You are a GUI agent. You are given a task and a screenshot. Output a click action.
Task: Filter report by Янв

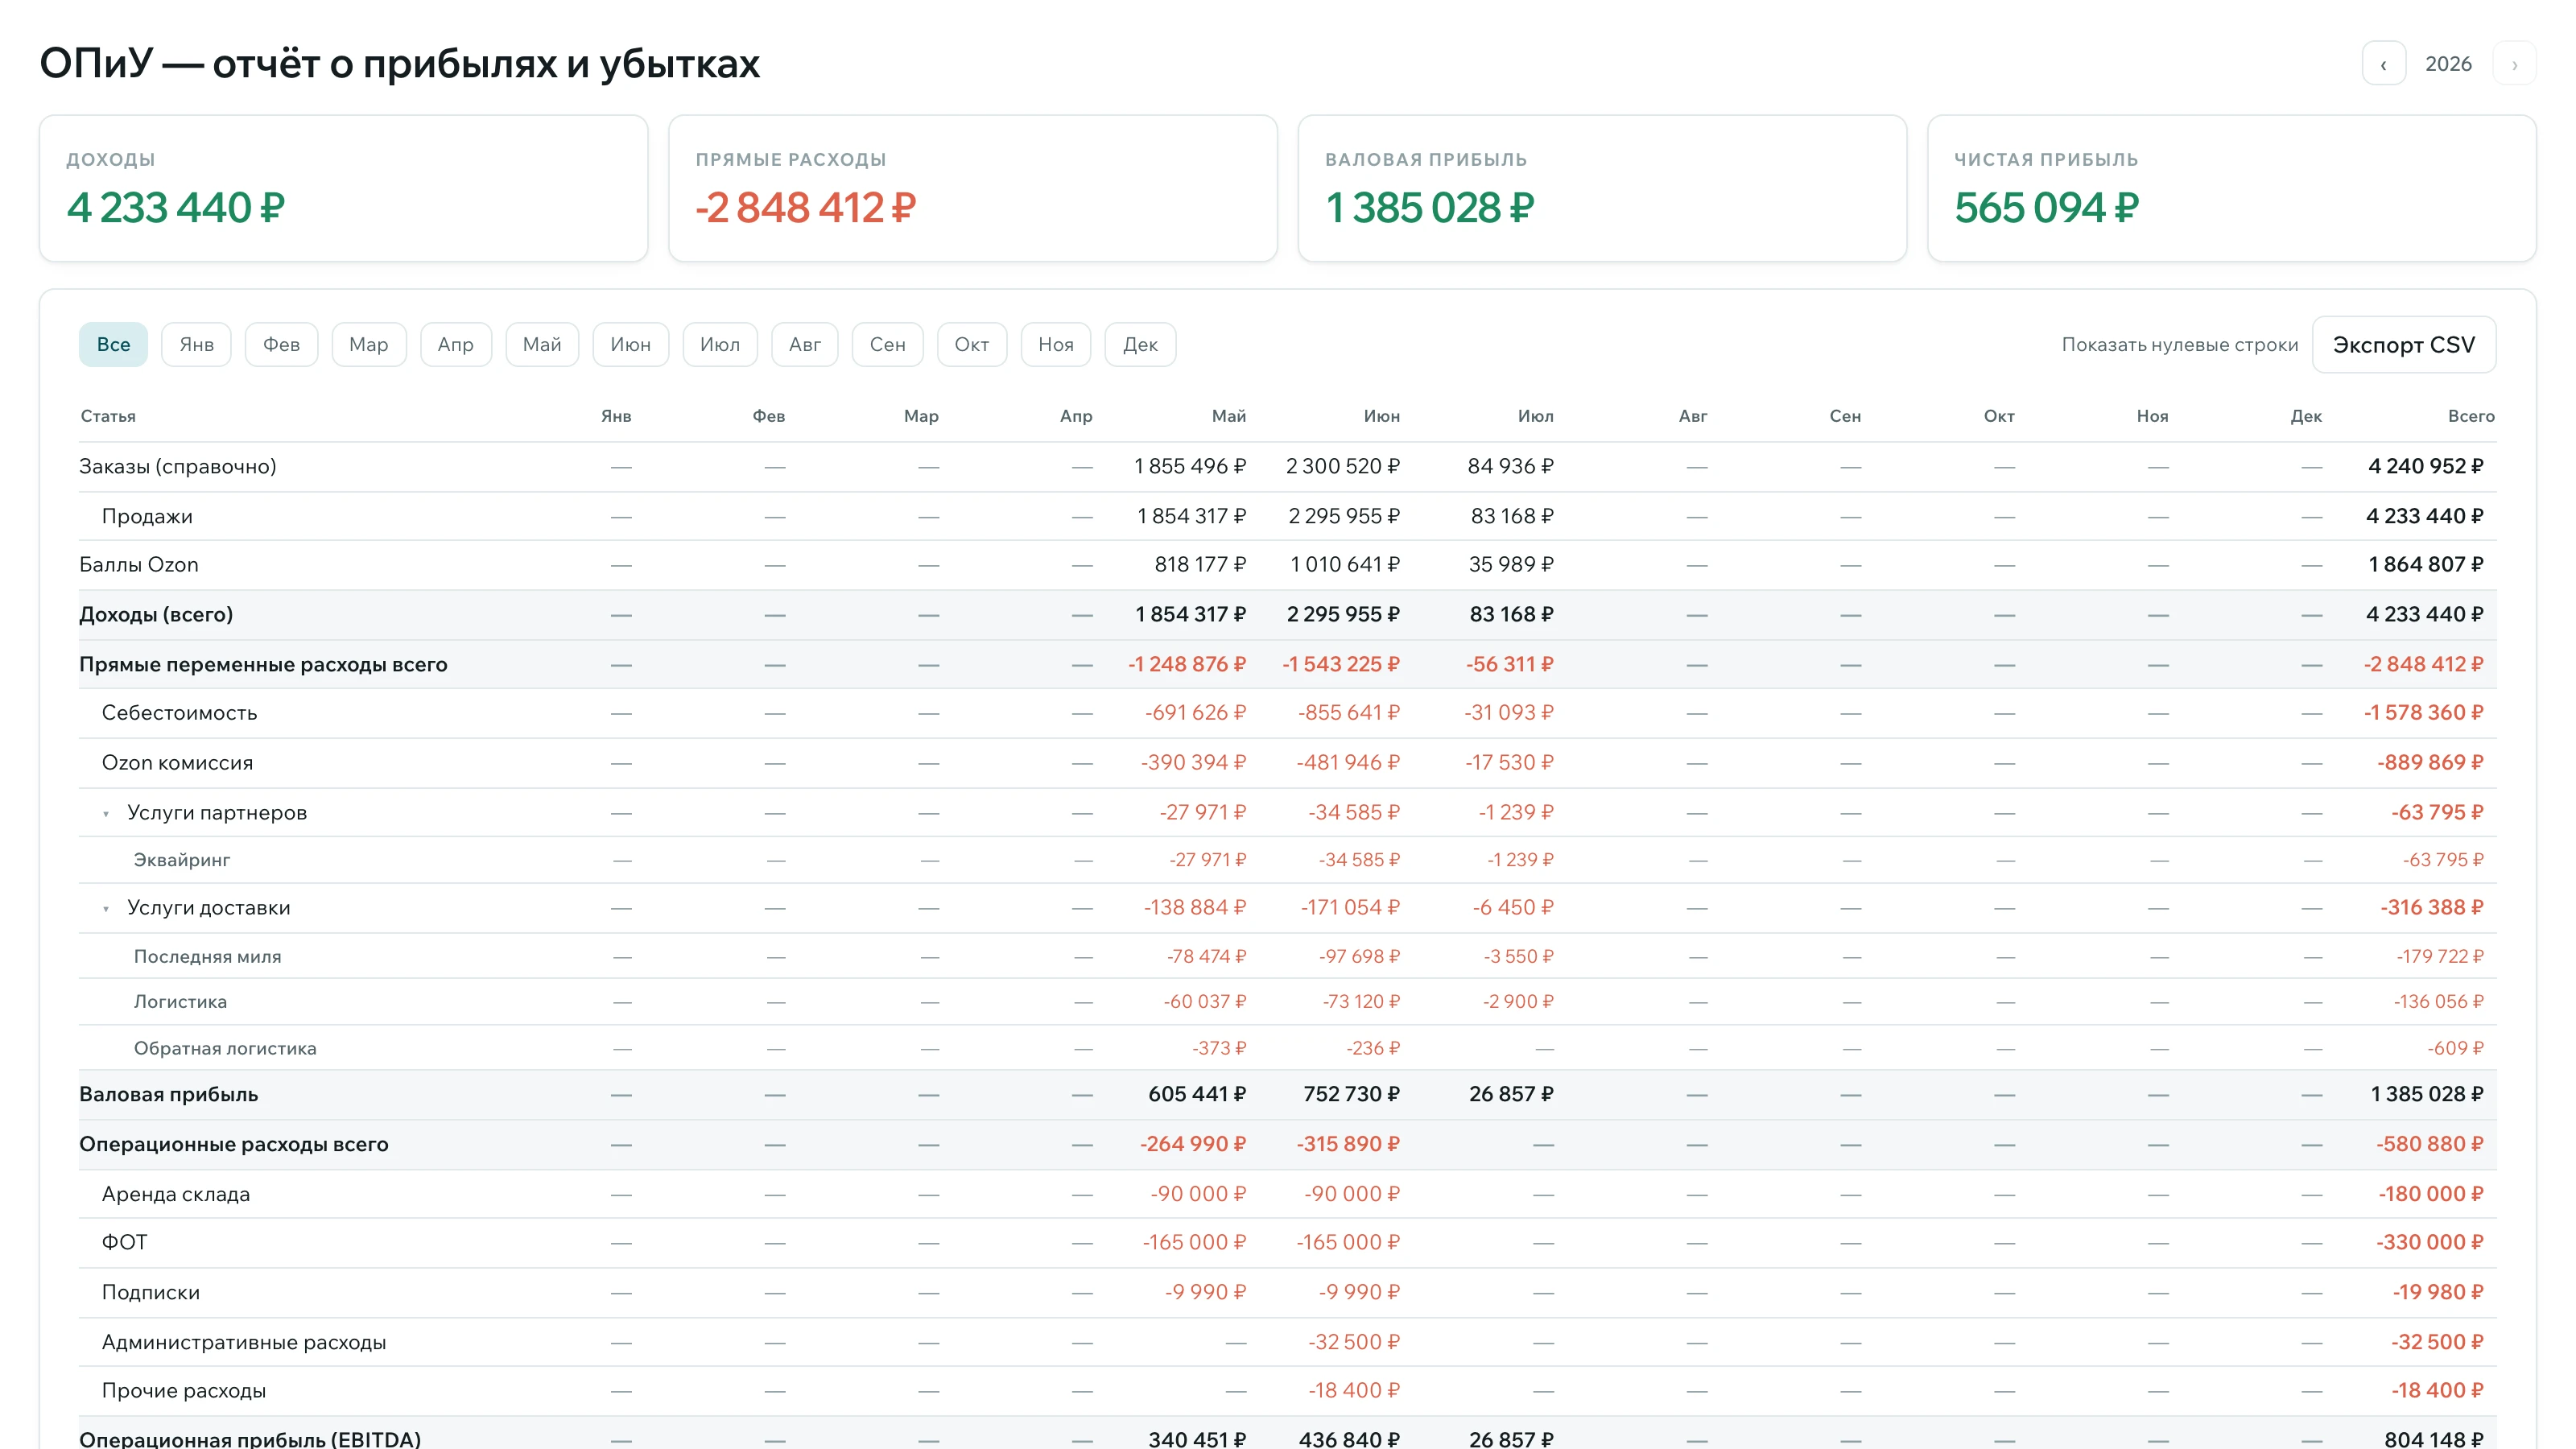click(x=196, y=345)
